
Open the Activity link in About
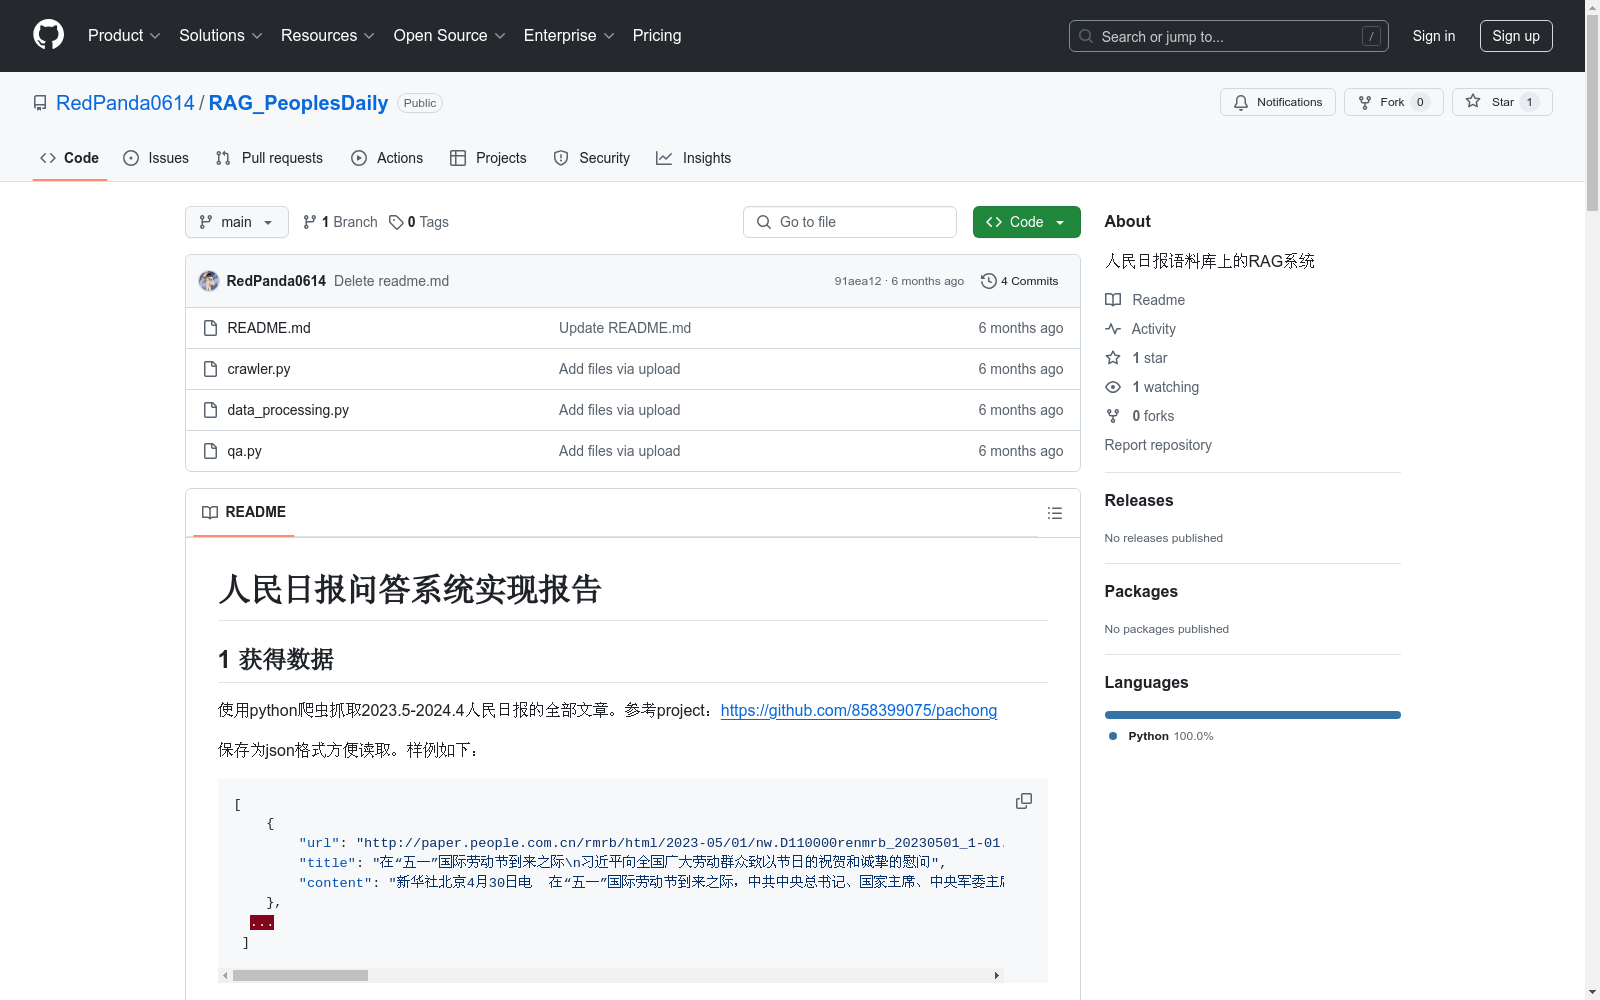tap(1140, 329)
